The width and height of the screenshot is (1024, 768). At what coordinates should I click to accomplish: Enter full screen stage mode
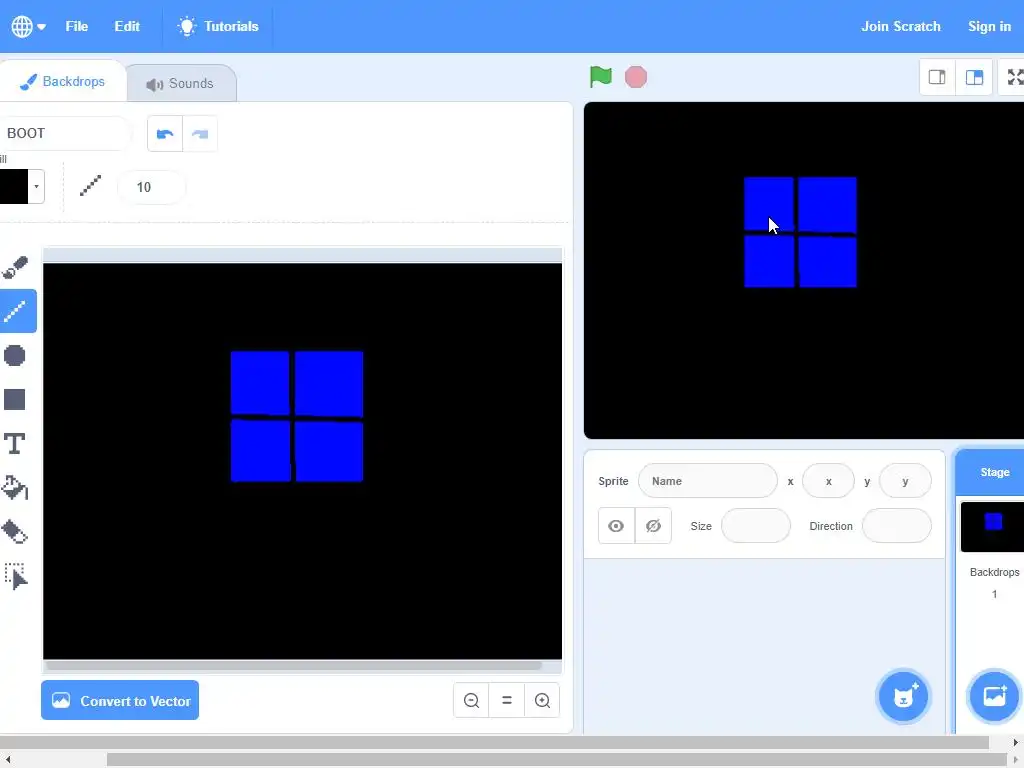(x=1014, y=77)
